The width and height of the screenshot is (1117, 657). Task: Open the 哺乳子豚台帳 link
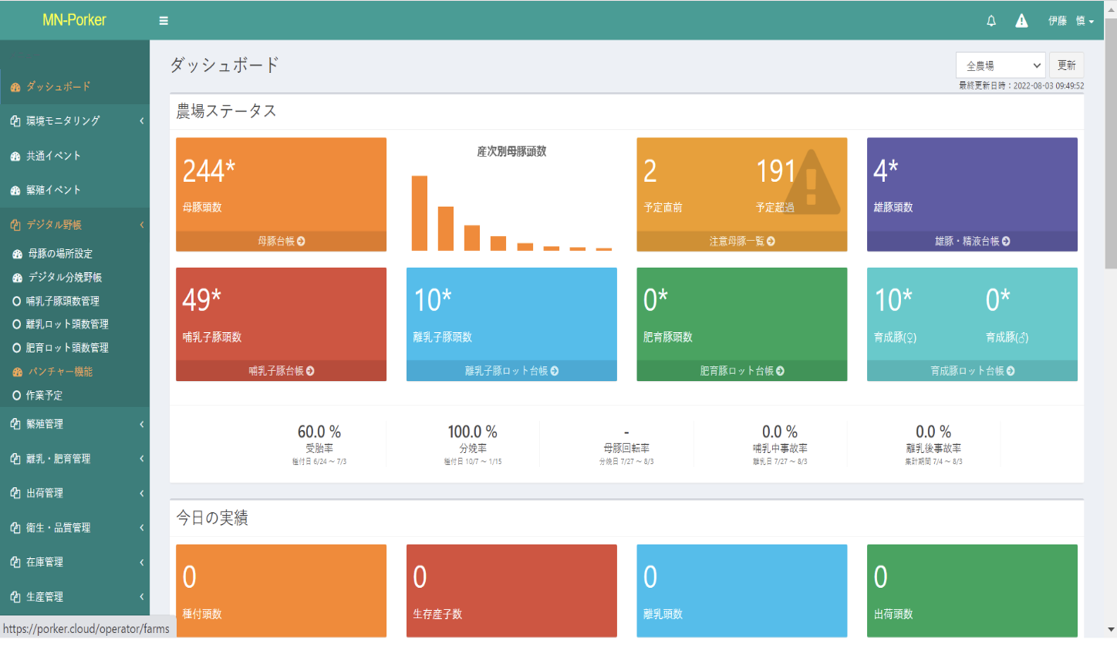281,371
